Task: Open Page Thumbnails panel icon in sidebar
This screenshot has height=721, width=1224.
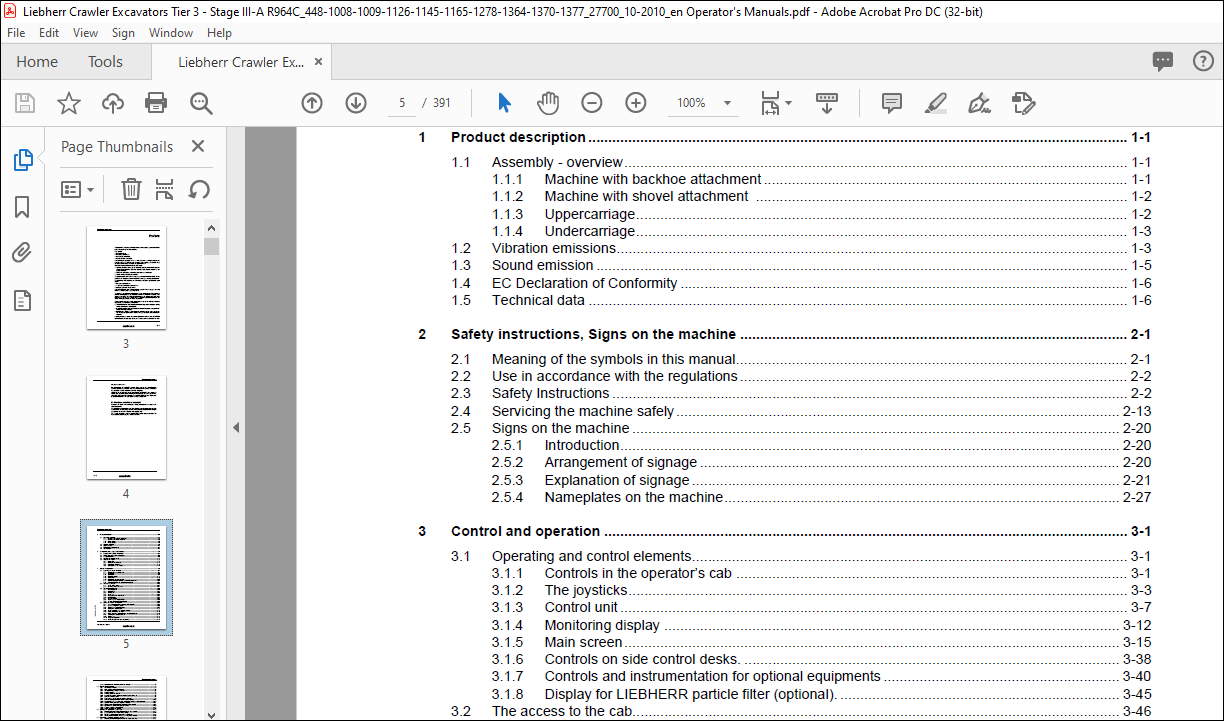Action: click(x=22, y=160)
